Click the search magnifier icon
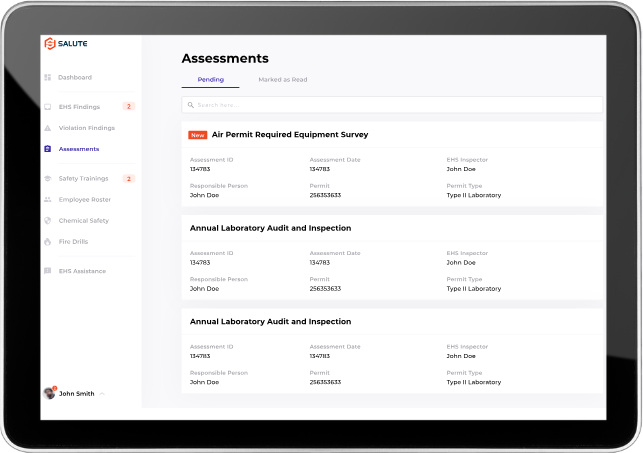The height and width of the screenshot is (453, 643). click(191, 105)
